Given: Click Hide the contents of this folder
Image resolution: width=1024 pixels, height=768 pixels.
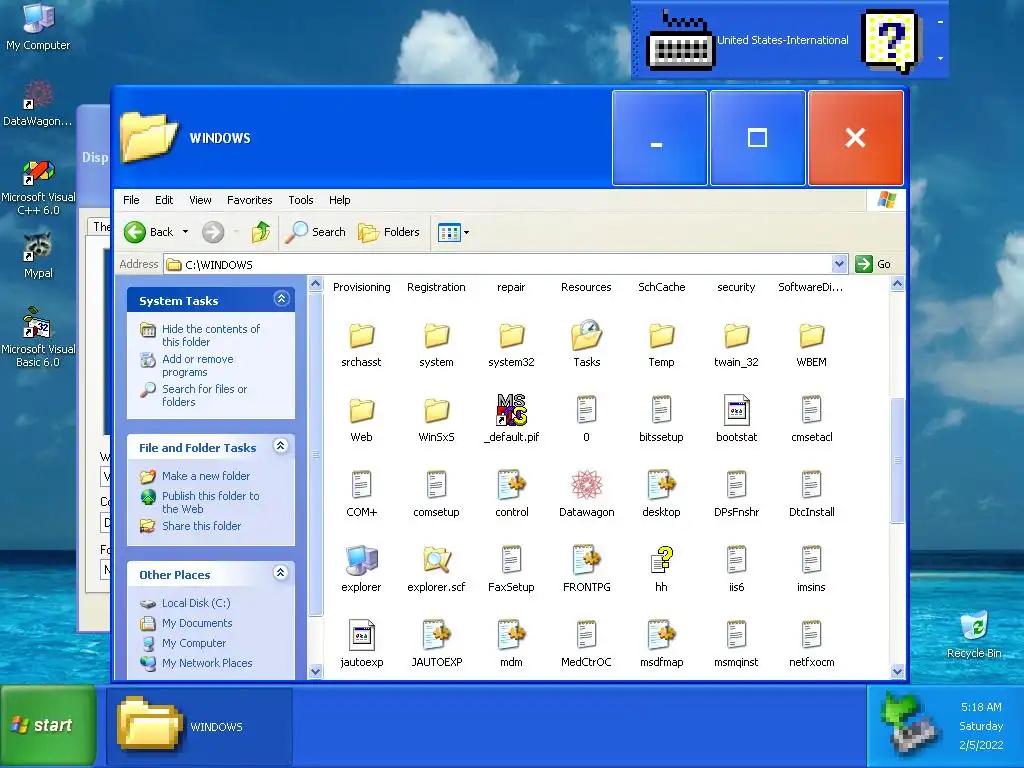Looking at the screenshot, I should click(x=210, y=335).
